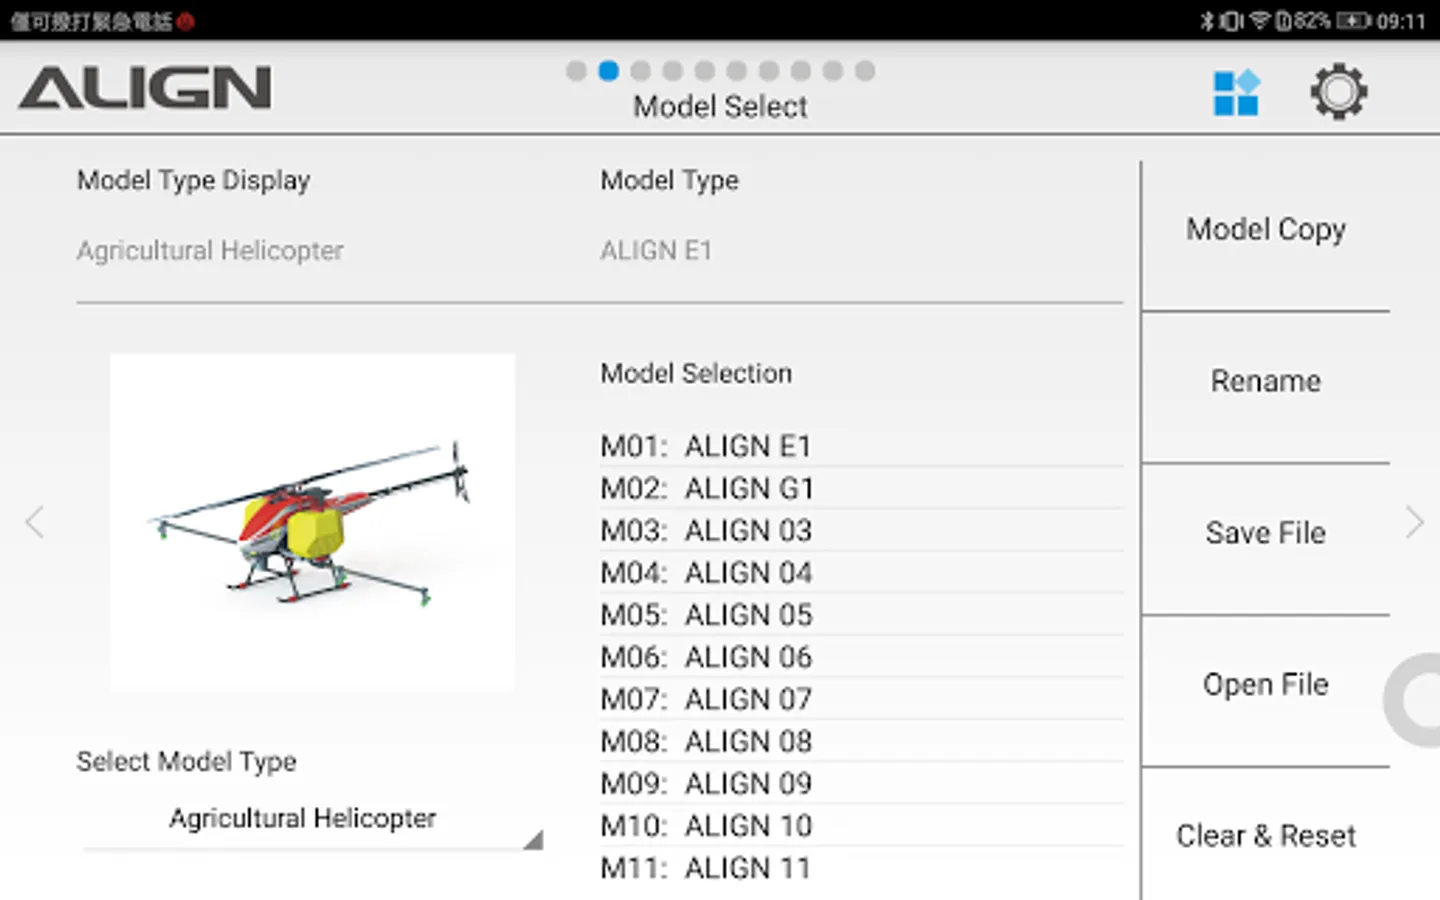Jump to the first page indicator dot
Viewport: 1440px width, 900px height.
coord(576,71)
